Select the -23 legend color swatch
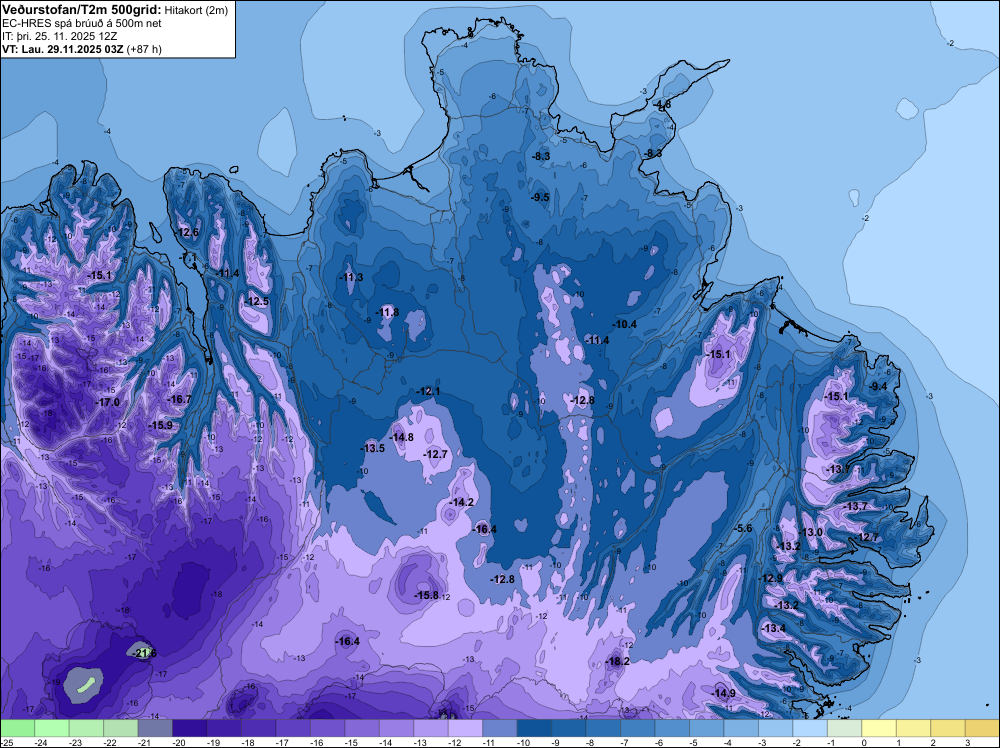 point(86,728)
